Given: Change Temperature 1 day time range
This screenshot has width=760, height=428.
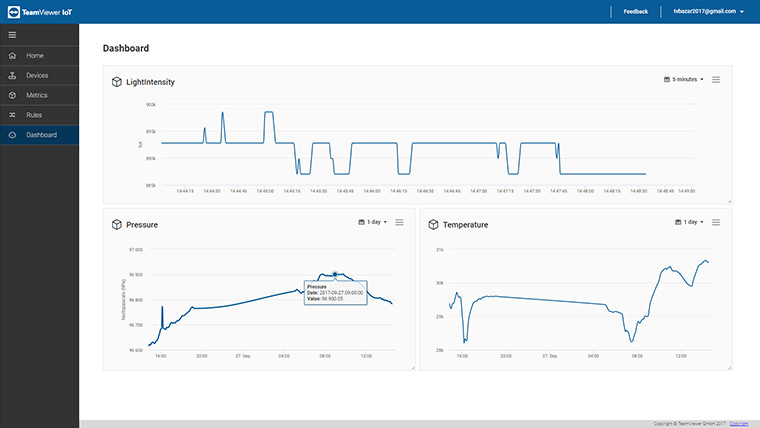Looking at the screenshot, I should [x=689, y=222].
